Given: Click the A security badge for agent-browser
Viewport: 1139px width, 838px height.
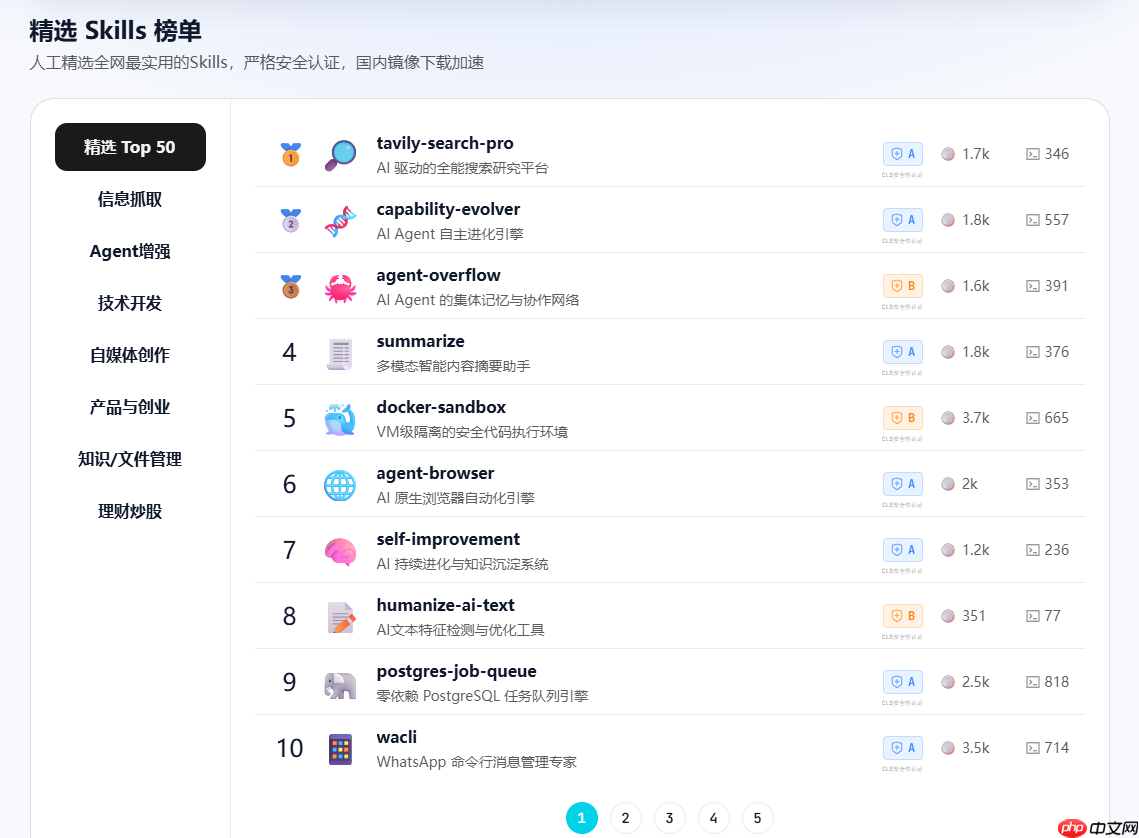Looking at the screenshot, I should point(903,484).
